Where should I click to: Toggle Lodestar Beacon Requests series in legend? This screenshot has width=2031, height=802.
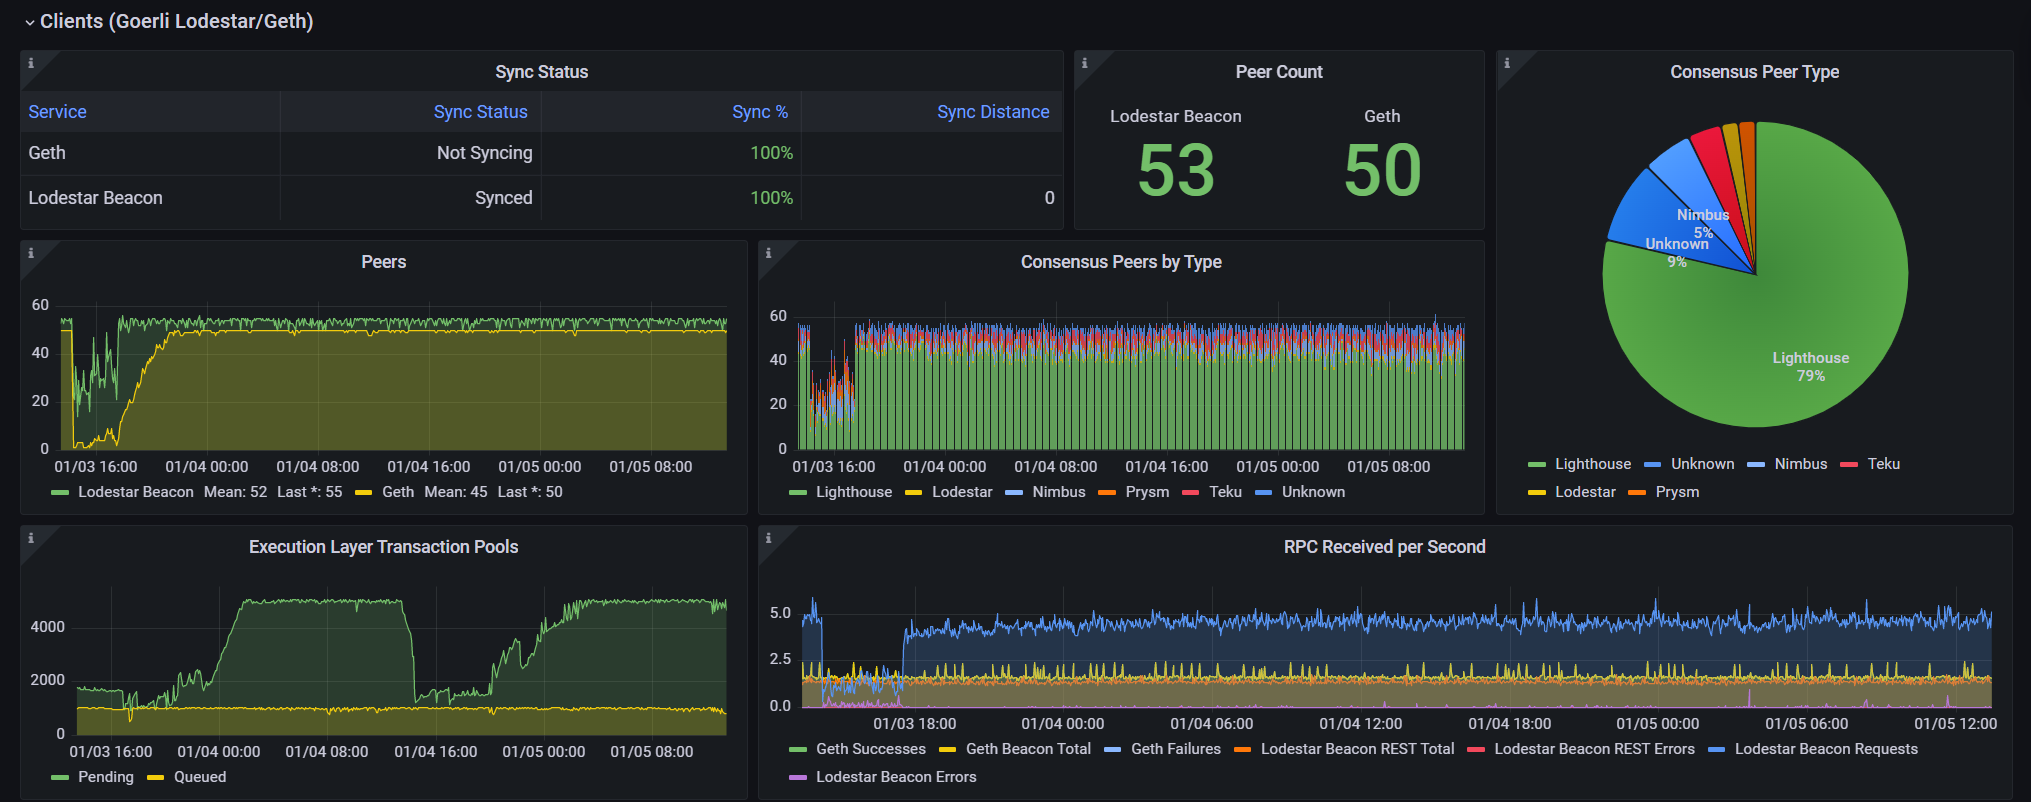(x=1826, y=749)
